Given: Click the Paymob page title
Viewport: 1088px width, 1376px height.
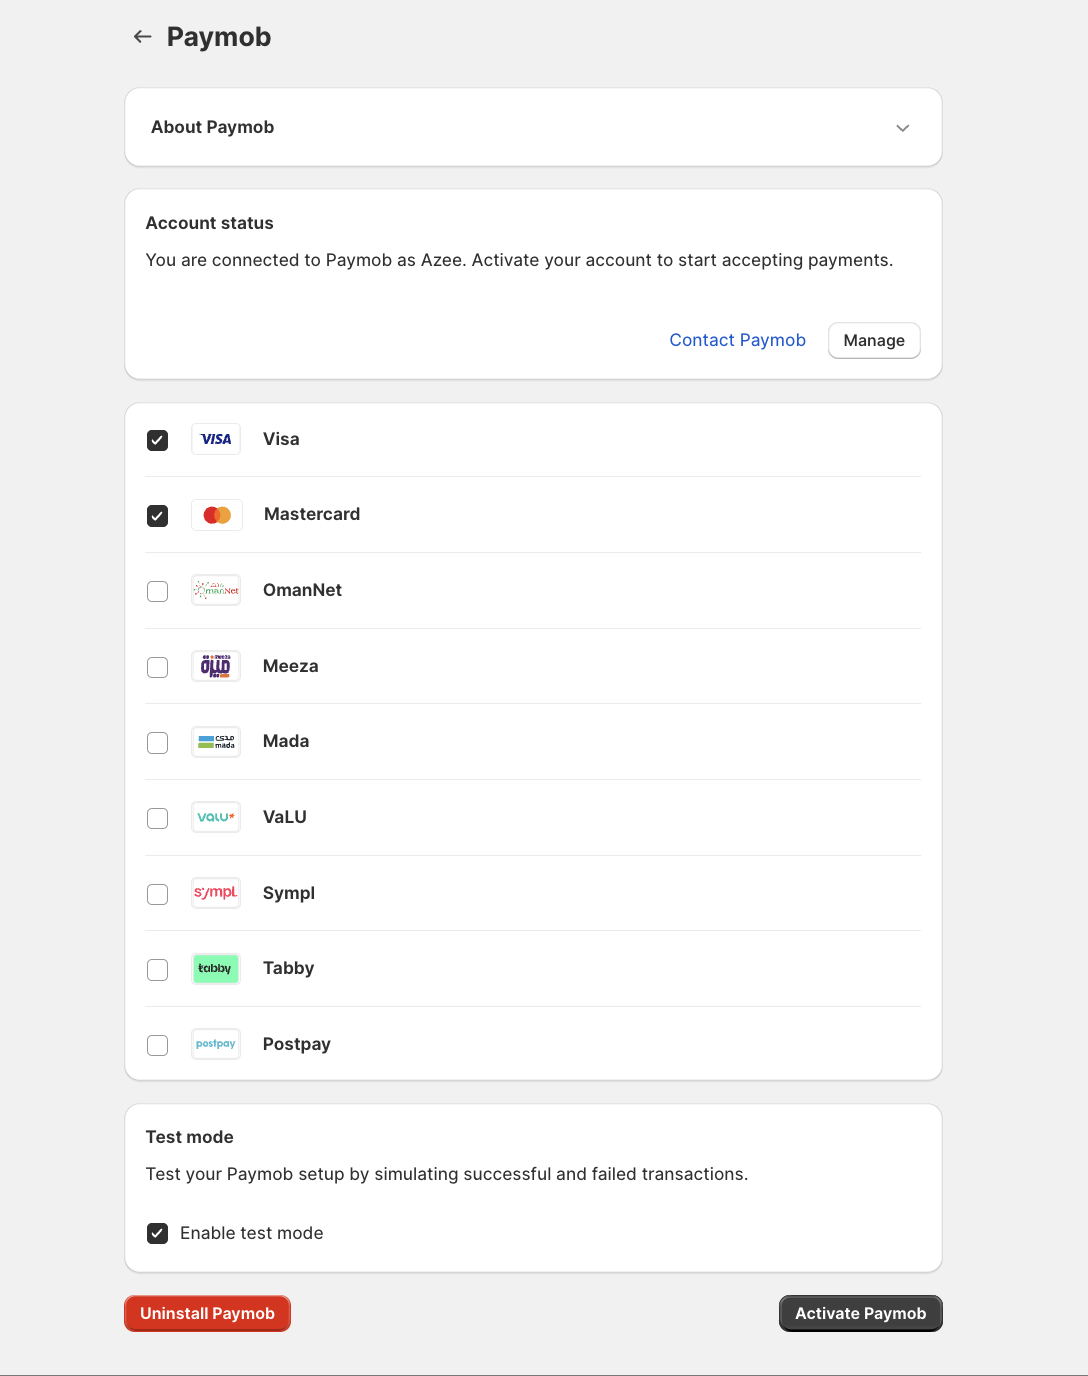Looking at the screenshot, I should (219, 37).
